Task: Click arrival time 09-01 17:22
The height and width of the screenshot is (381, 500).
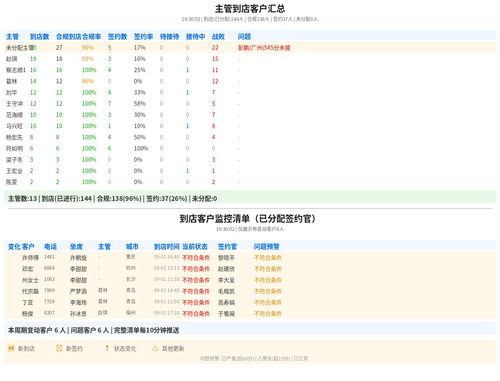Action: pyautogui.click(x=167, y=313)
